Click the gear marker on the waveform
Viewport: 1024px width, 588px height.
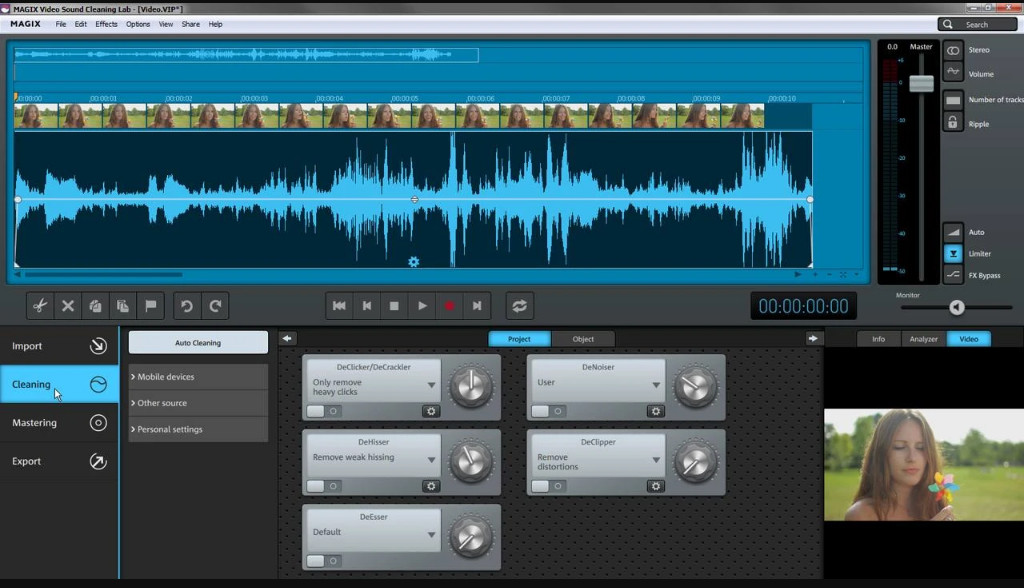coord(413,262)
